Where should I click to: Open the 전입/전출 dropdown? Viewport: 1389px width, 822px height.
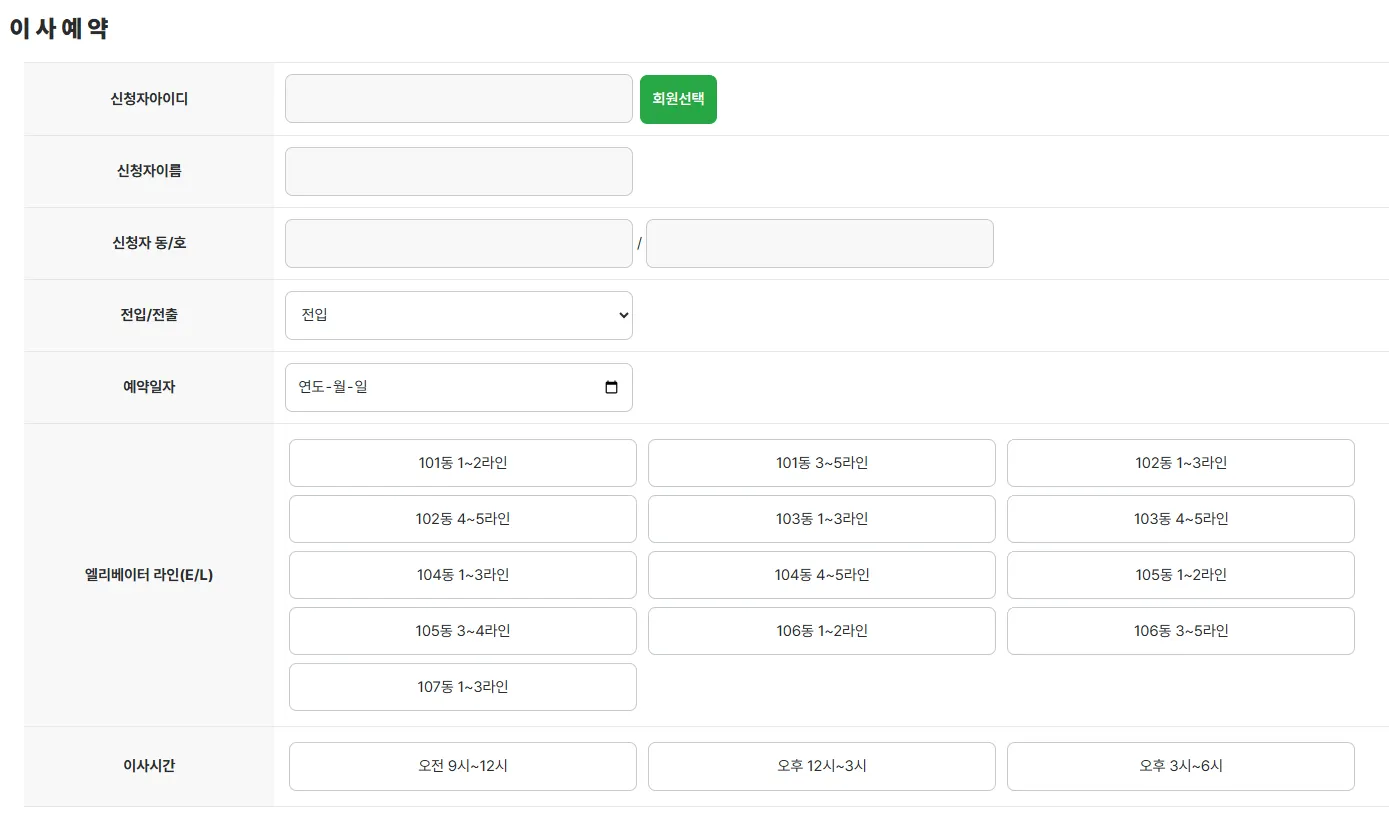(458, 315)
